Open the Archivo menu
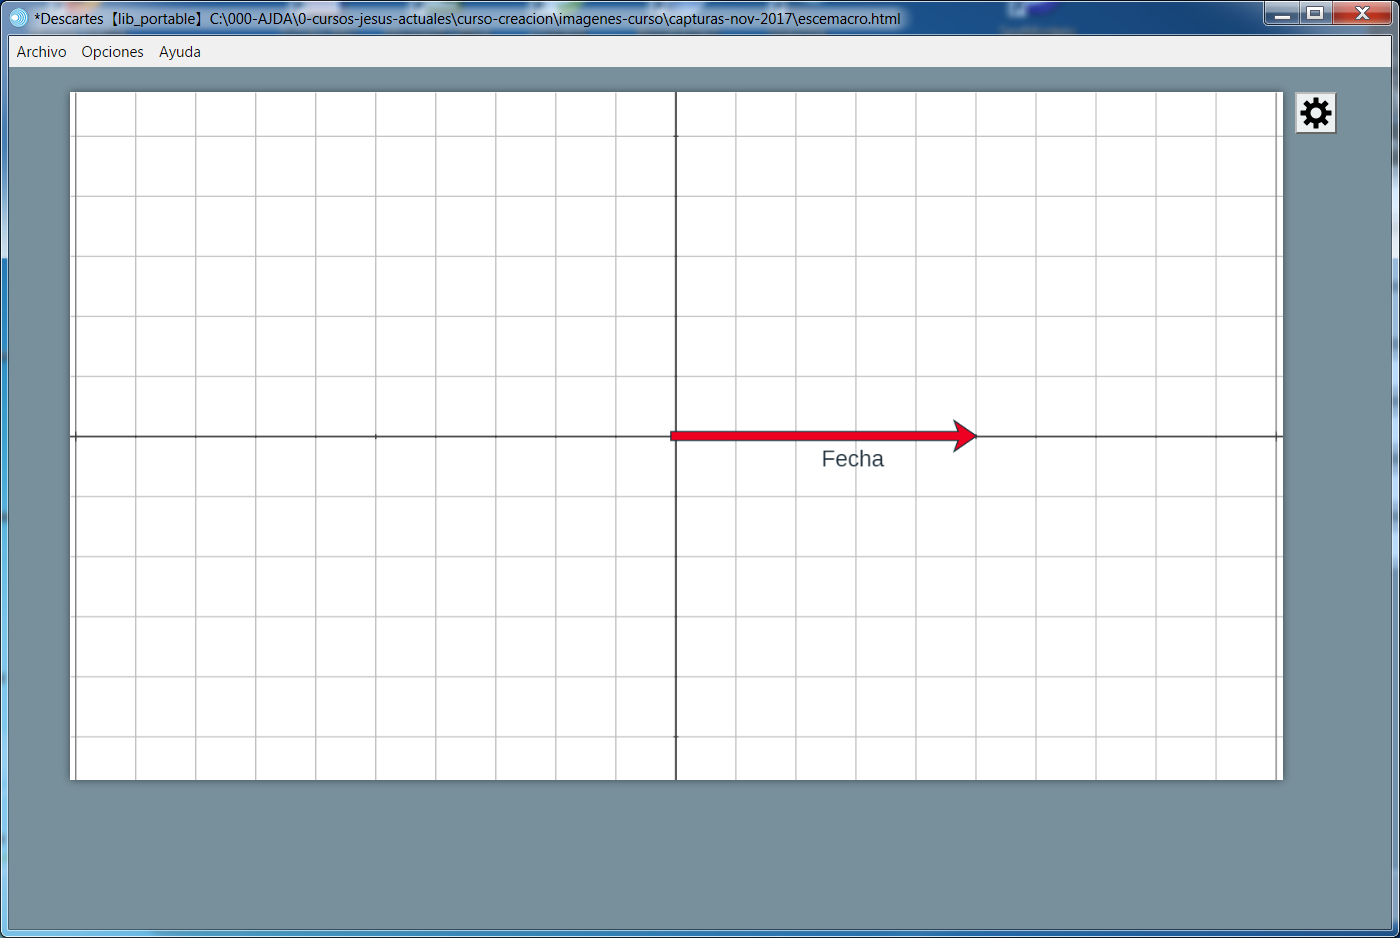1400x938 pixels. pos(41,52)
